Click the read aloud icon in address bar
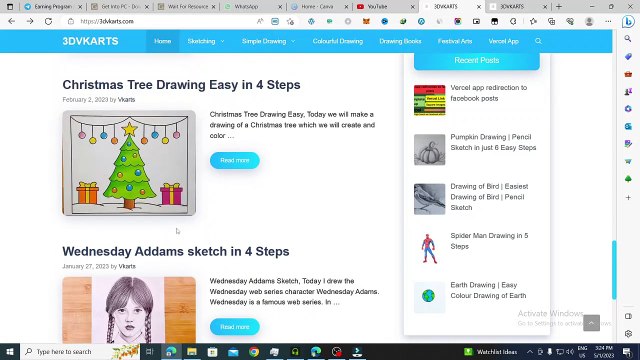Image resolution: width=640 pixels, height=360 pixels. point(260,21)
